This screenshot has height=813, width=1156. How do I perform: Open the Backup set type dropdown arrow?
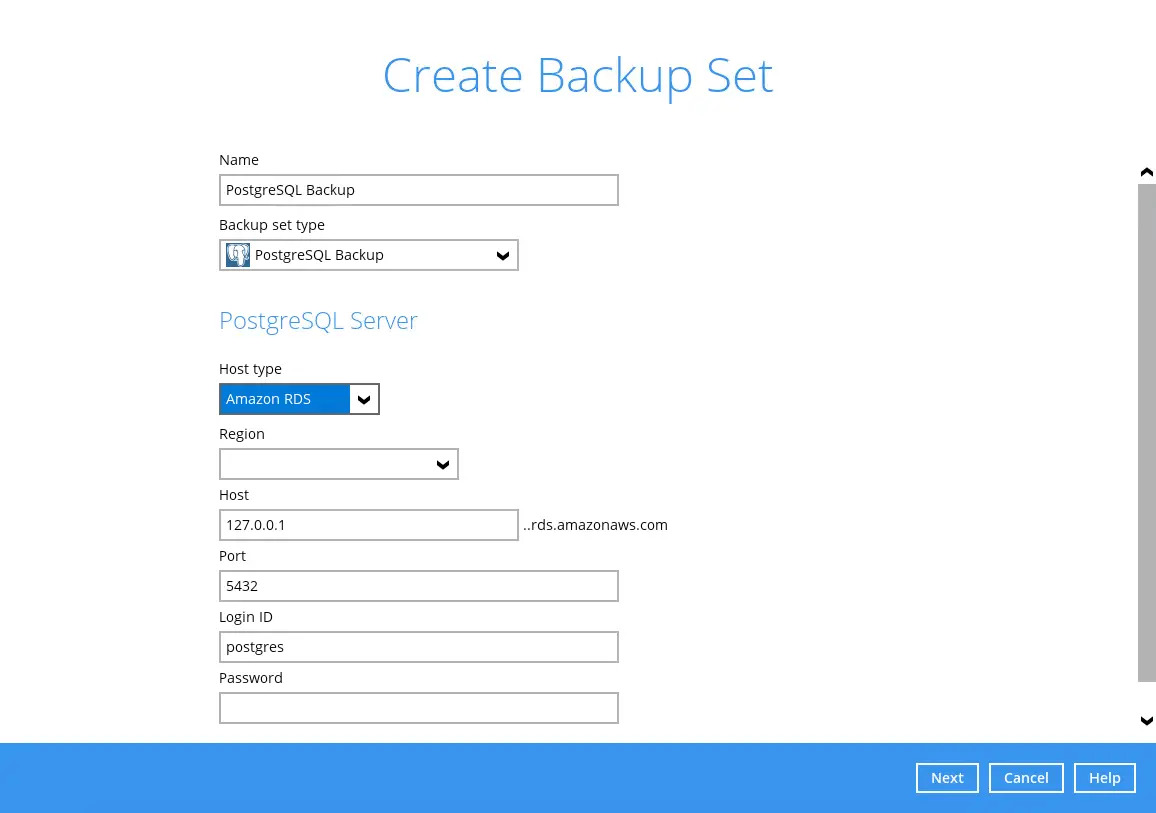coord(503,256)
